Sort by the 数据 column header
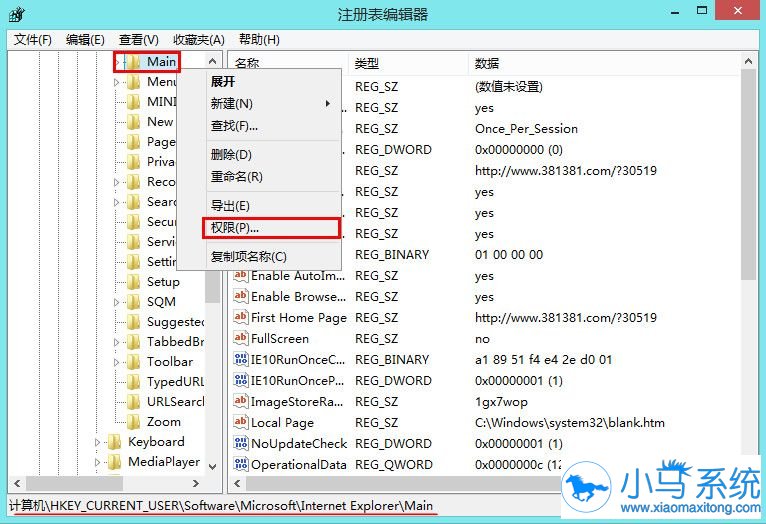Image resolution: width=766 pixels, height=524 pixels. pos(605,63)
